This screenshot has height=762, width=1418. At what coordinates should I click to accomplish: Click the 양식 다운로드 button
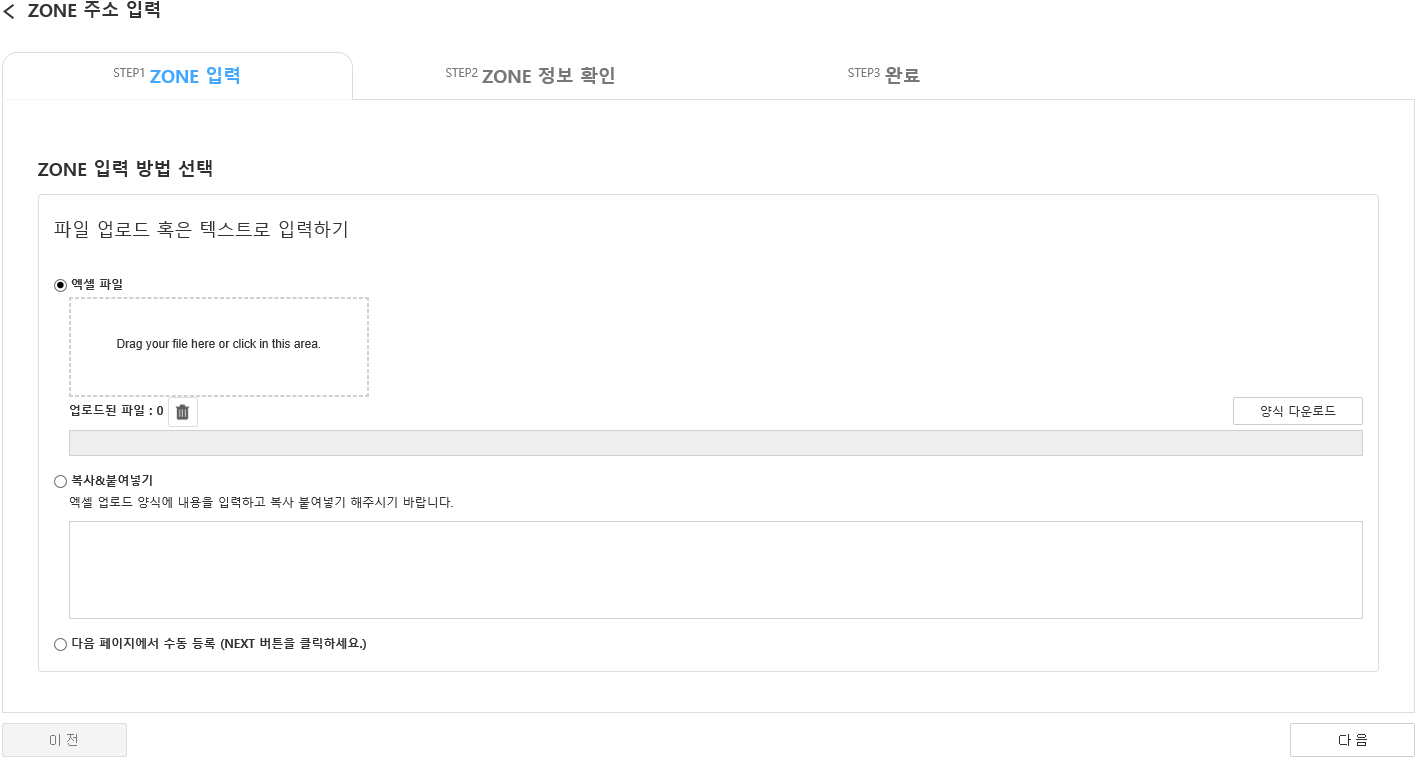point(1297,411)
